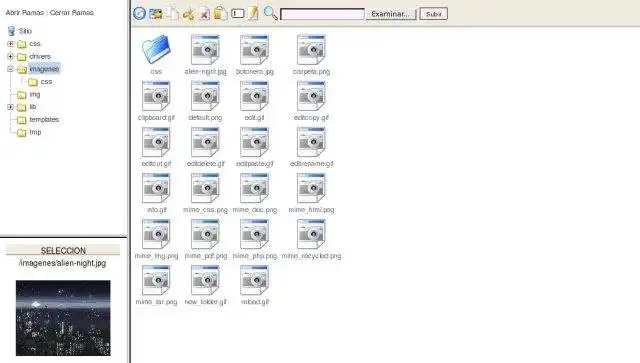Select the mime_html.png file icon
The image size is (640, 363).
311,188
